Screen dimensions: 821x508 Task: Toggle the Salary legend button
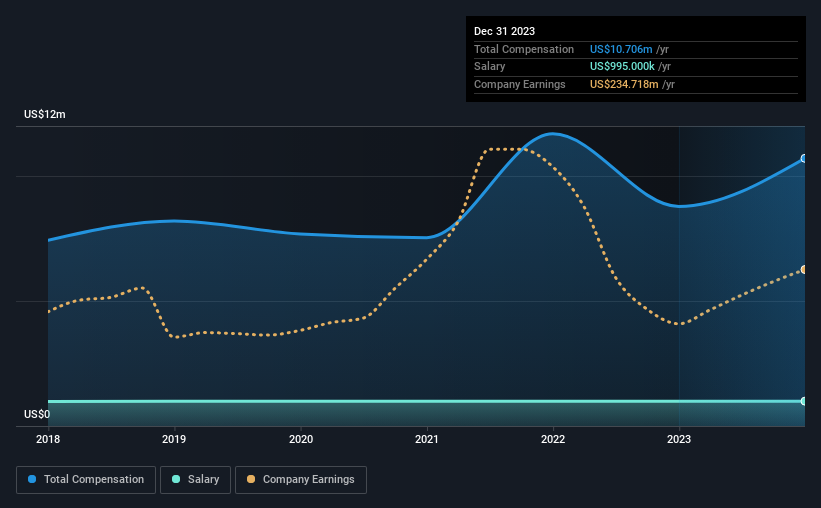(195, 480)
